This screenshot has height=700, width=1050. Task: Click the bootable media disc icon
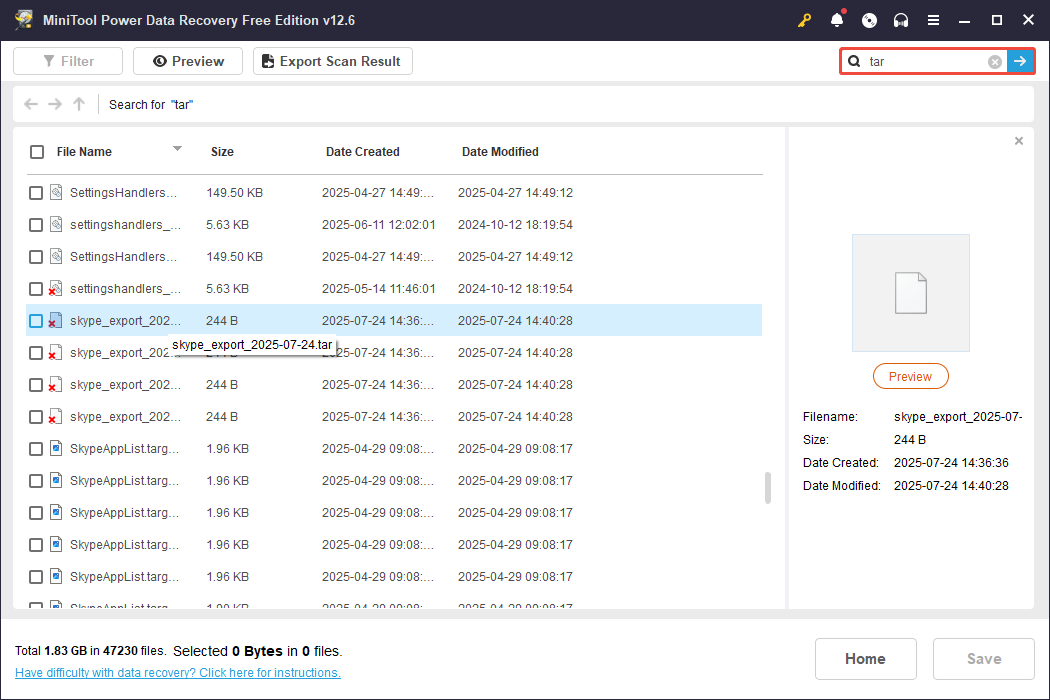(x=868, y=19)
